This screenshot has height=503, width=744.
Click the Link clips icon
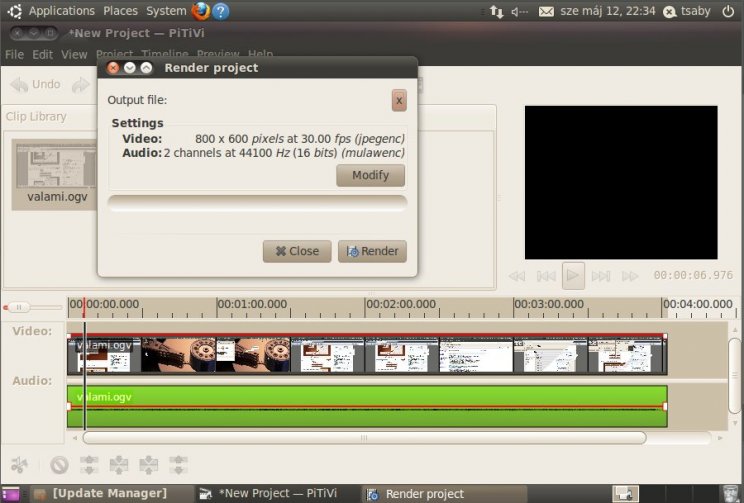click(119, 465)
